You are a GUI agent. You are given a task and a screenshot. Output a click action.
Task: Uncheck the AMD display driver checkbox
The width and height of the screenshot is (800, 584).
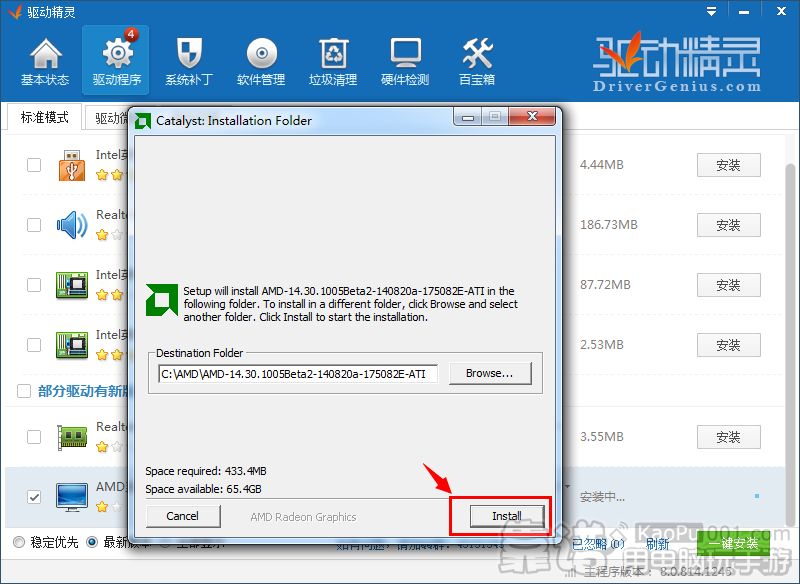(34, 497)
